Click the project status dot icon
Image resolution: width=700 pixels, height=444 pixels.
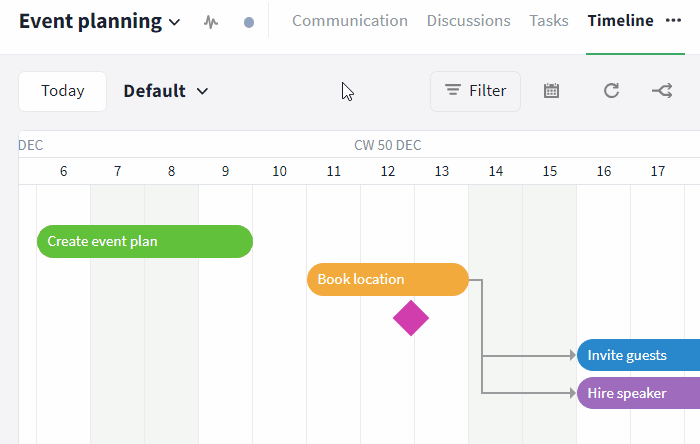[x=249, y=21]
